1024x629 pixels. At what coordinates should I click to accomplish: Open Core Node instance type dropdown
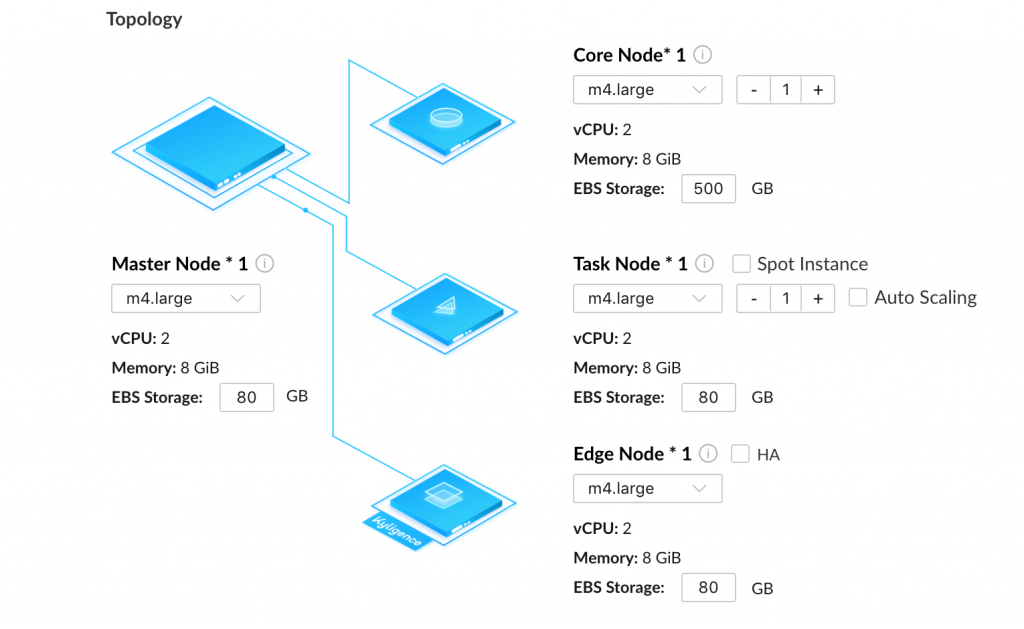coord(647,89)
